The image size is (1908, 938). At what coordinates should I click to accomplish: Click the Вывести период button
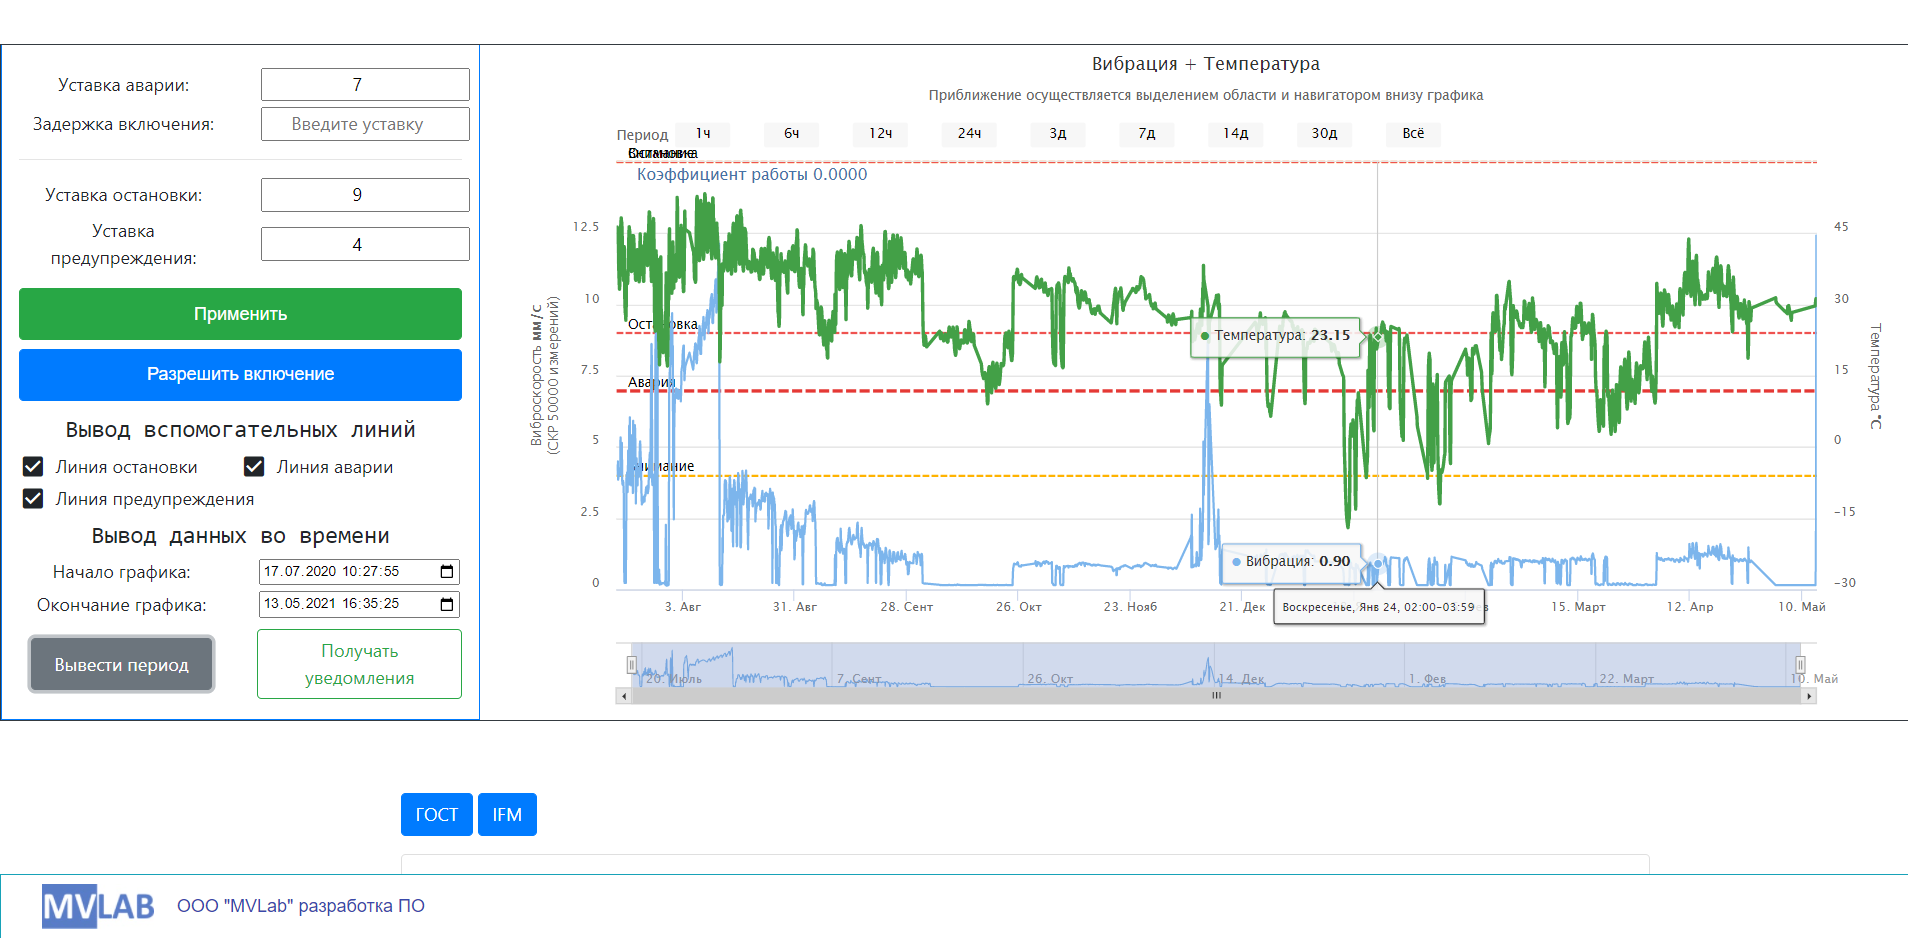tap(121, 665)
